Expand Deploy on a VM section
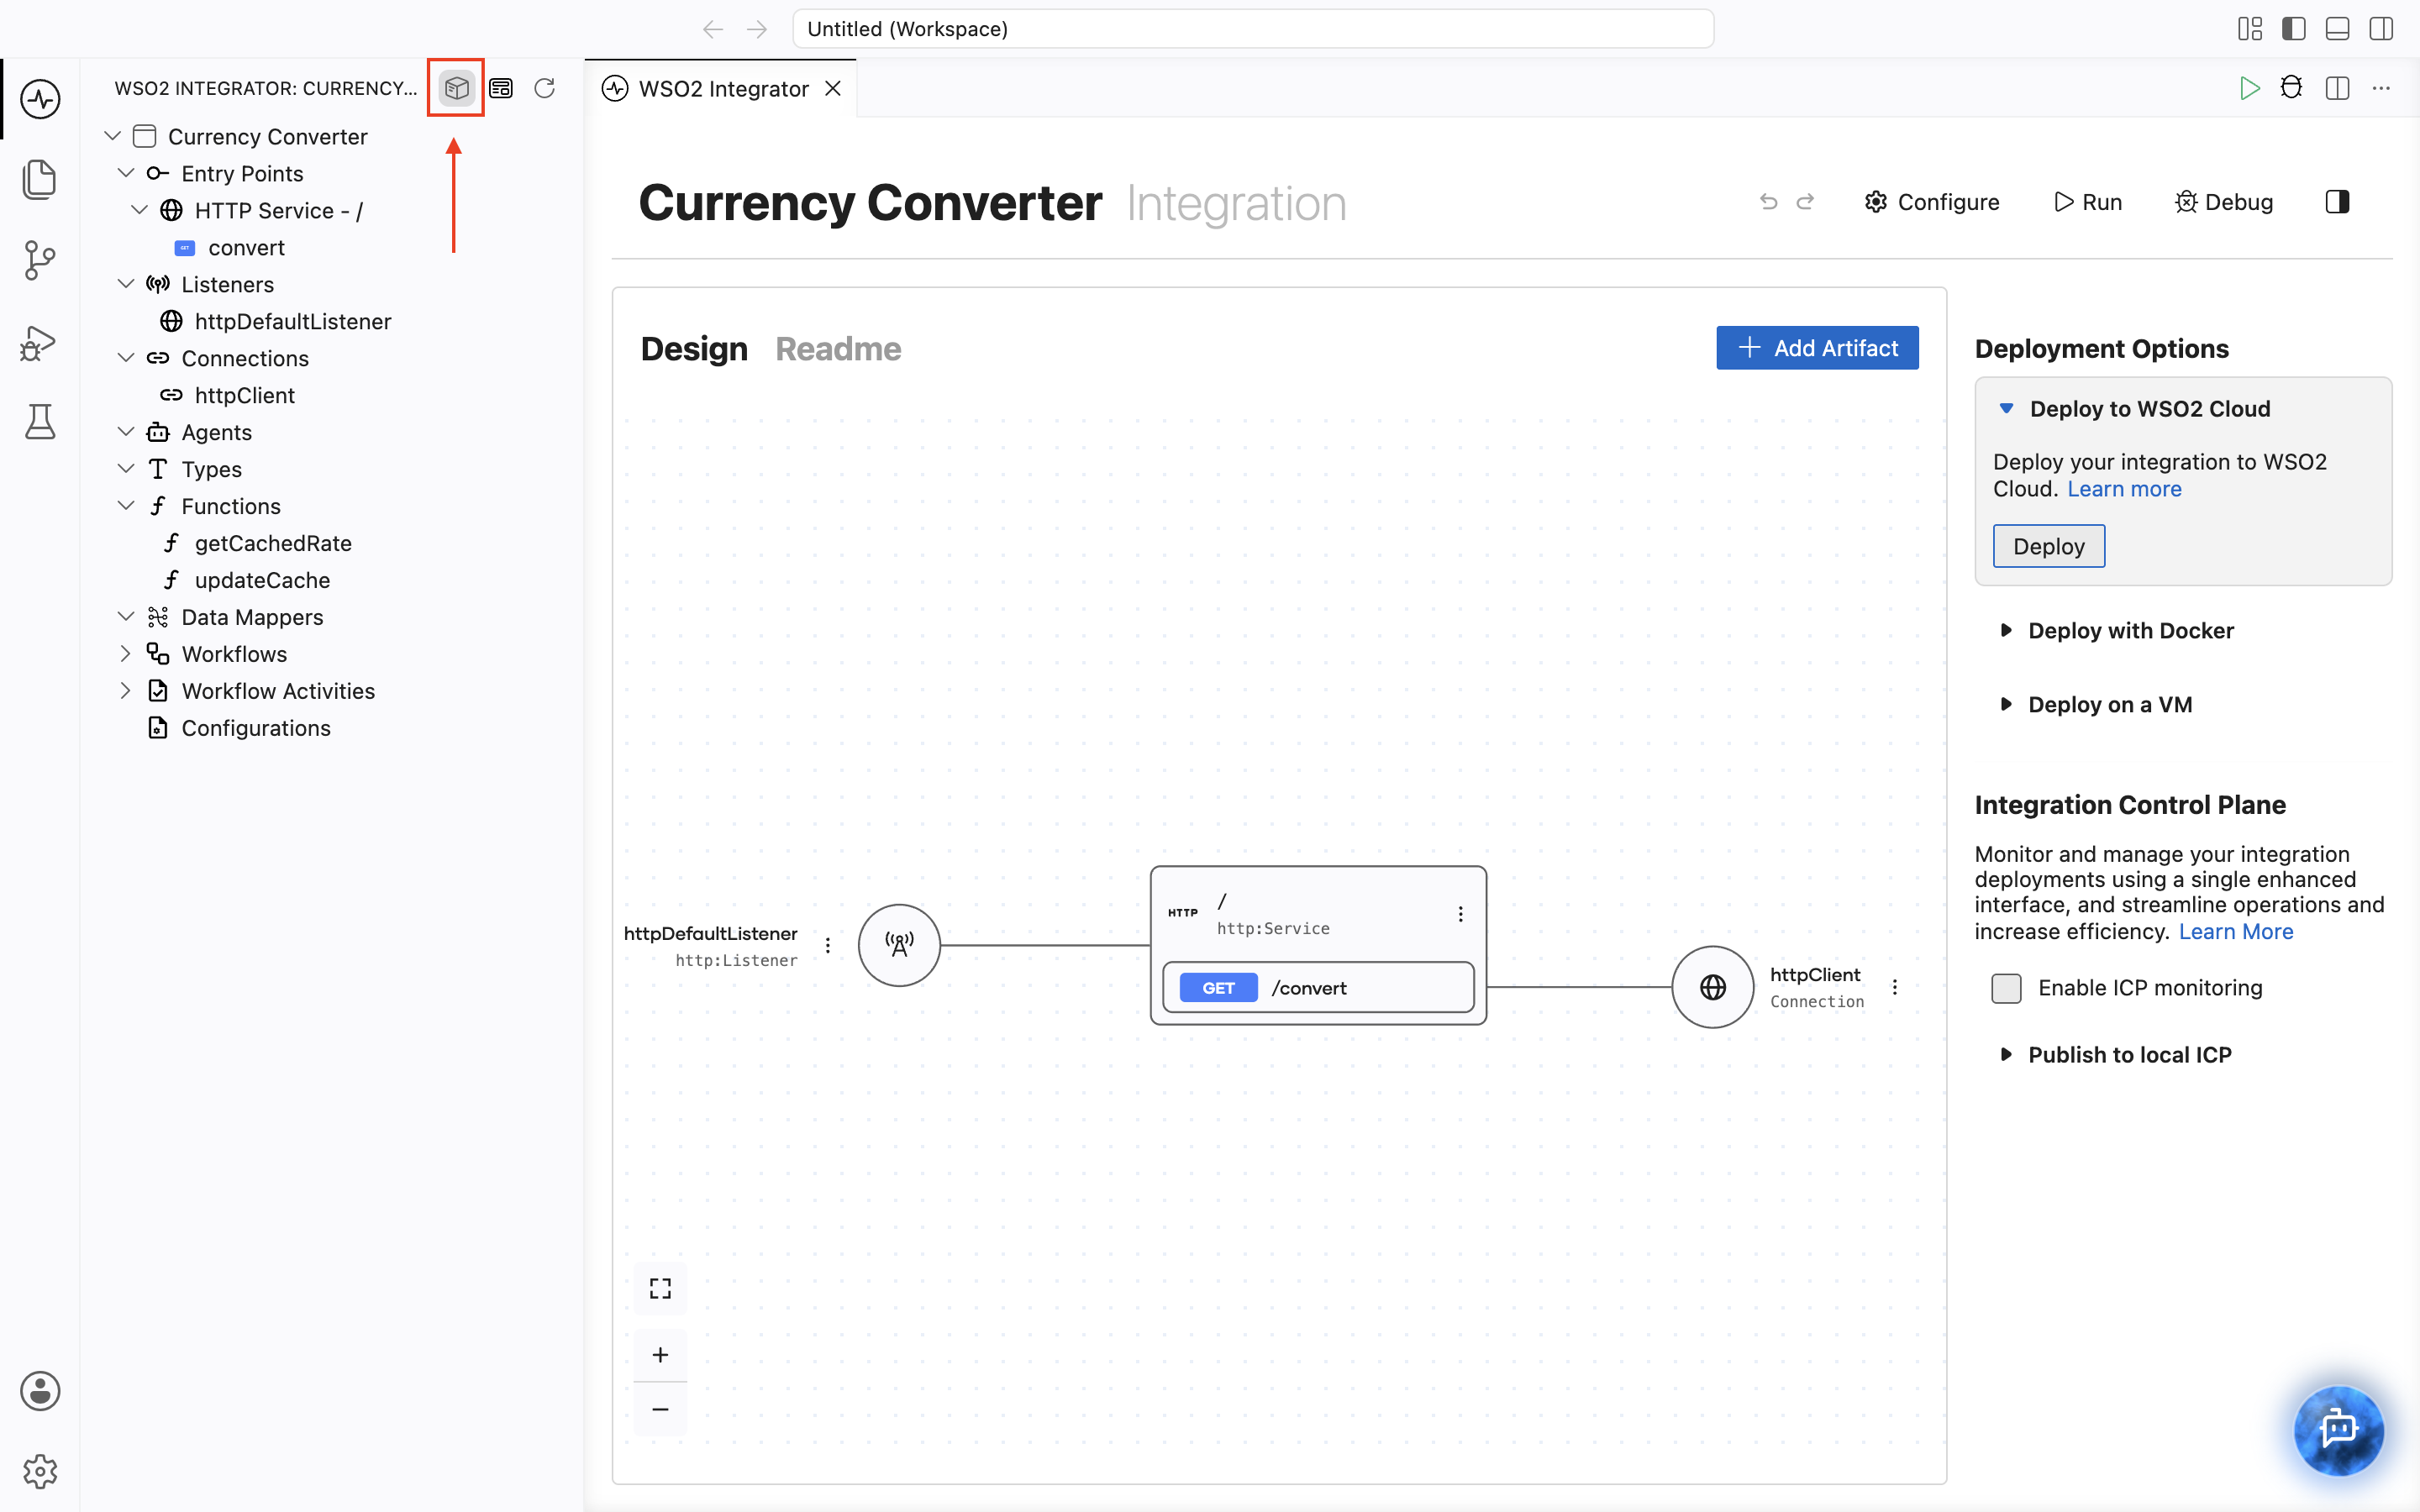 (x=2006, y=704)
